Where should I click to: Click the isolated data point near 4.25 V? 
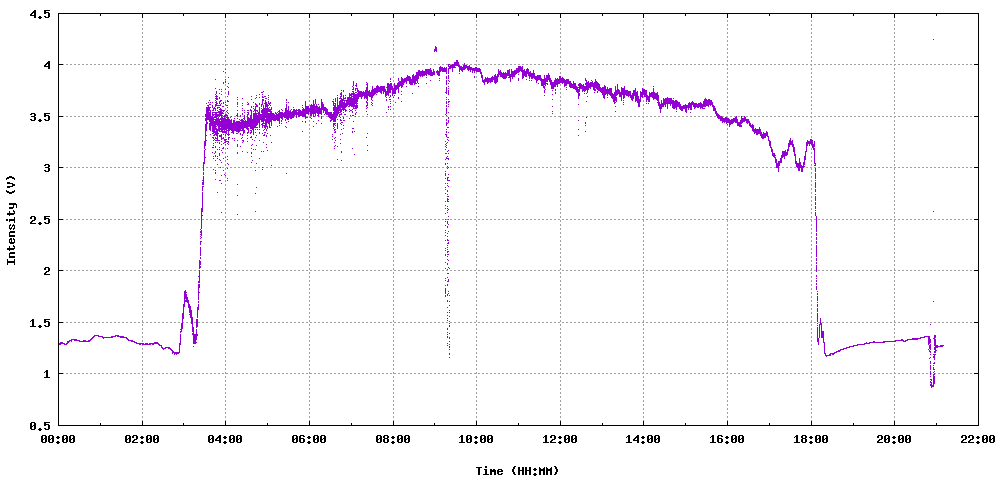pyautogui.click(x=933, y=40)
